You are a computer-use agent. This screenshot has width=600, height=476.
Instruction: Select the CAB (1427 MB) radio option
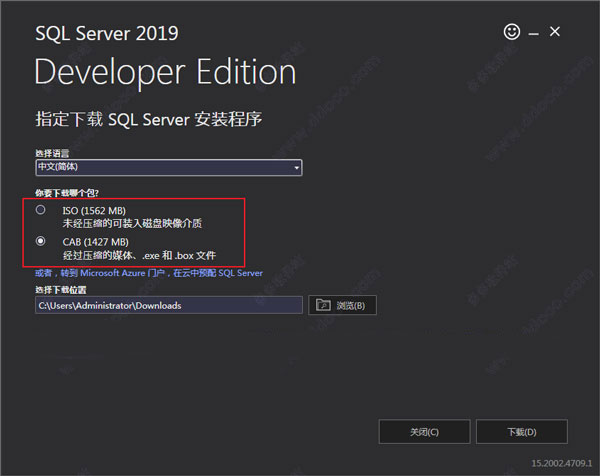click(x=41, y=241)
